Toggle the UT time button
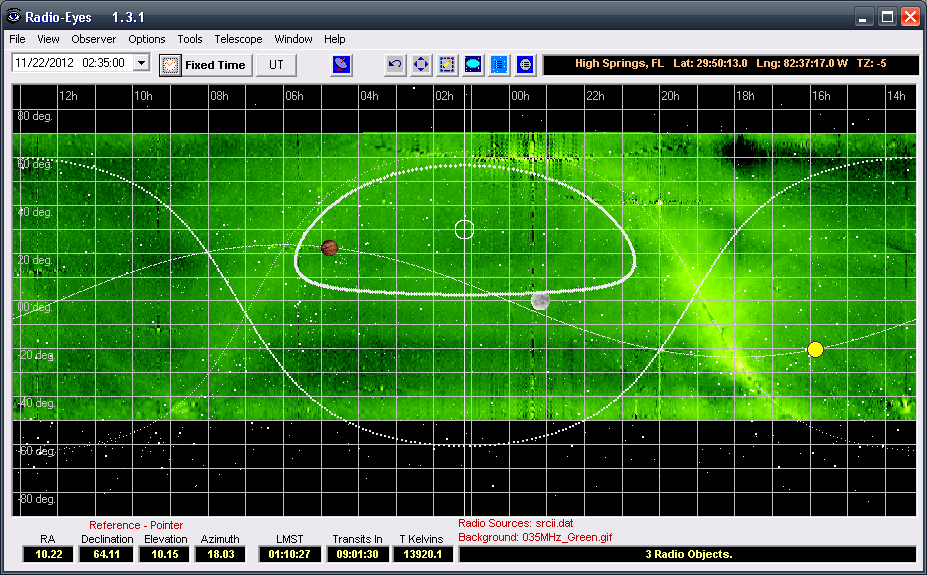The height and width of the screenshot is (575, 927). tap(277, 65)
